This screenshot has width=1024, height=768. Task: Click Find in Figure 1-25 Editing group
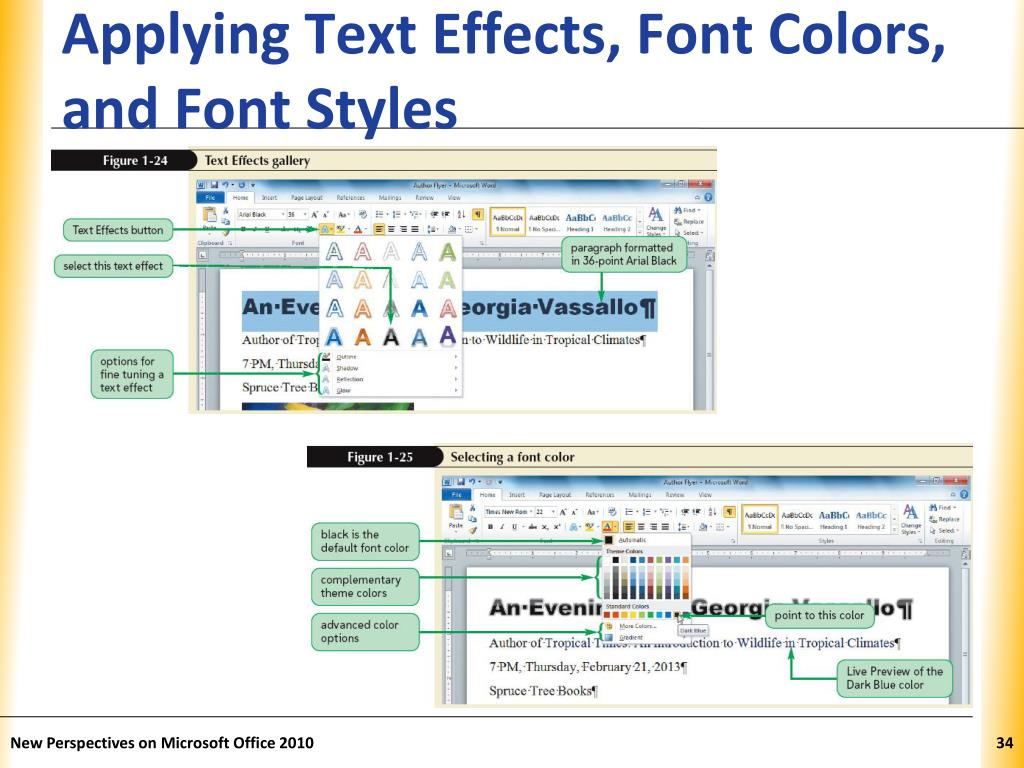coord(944,507)
